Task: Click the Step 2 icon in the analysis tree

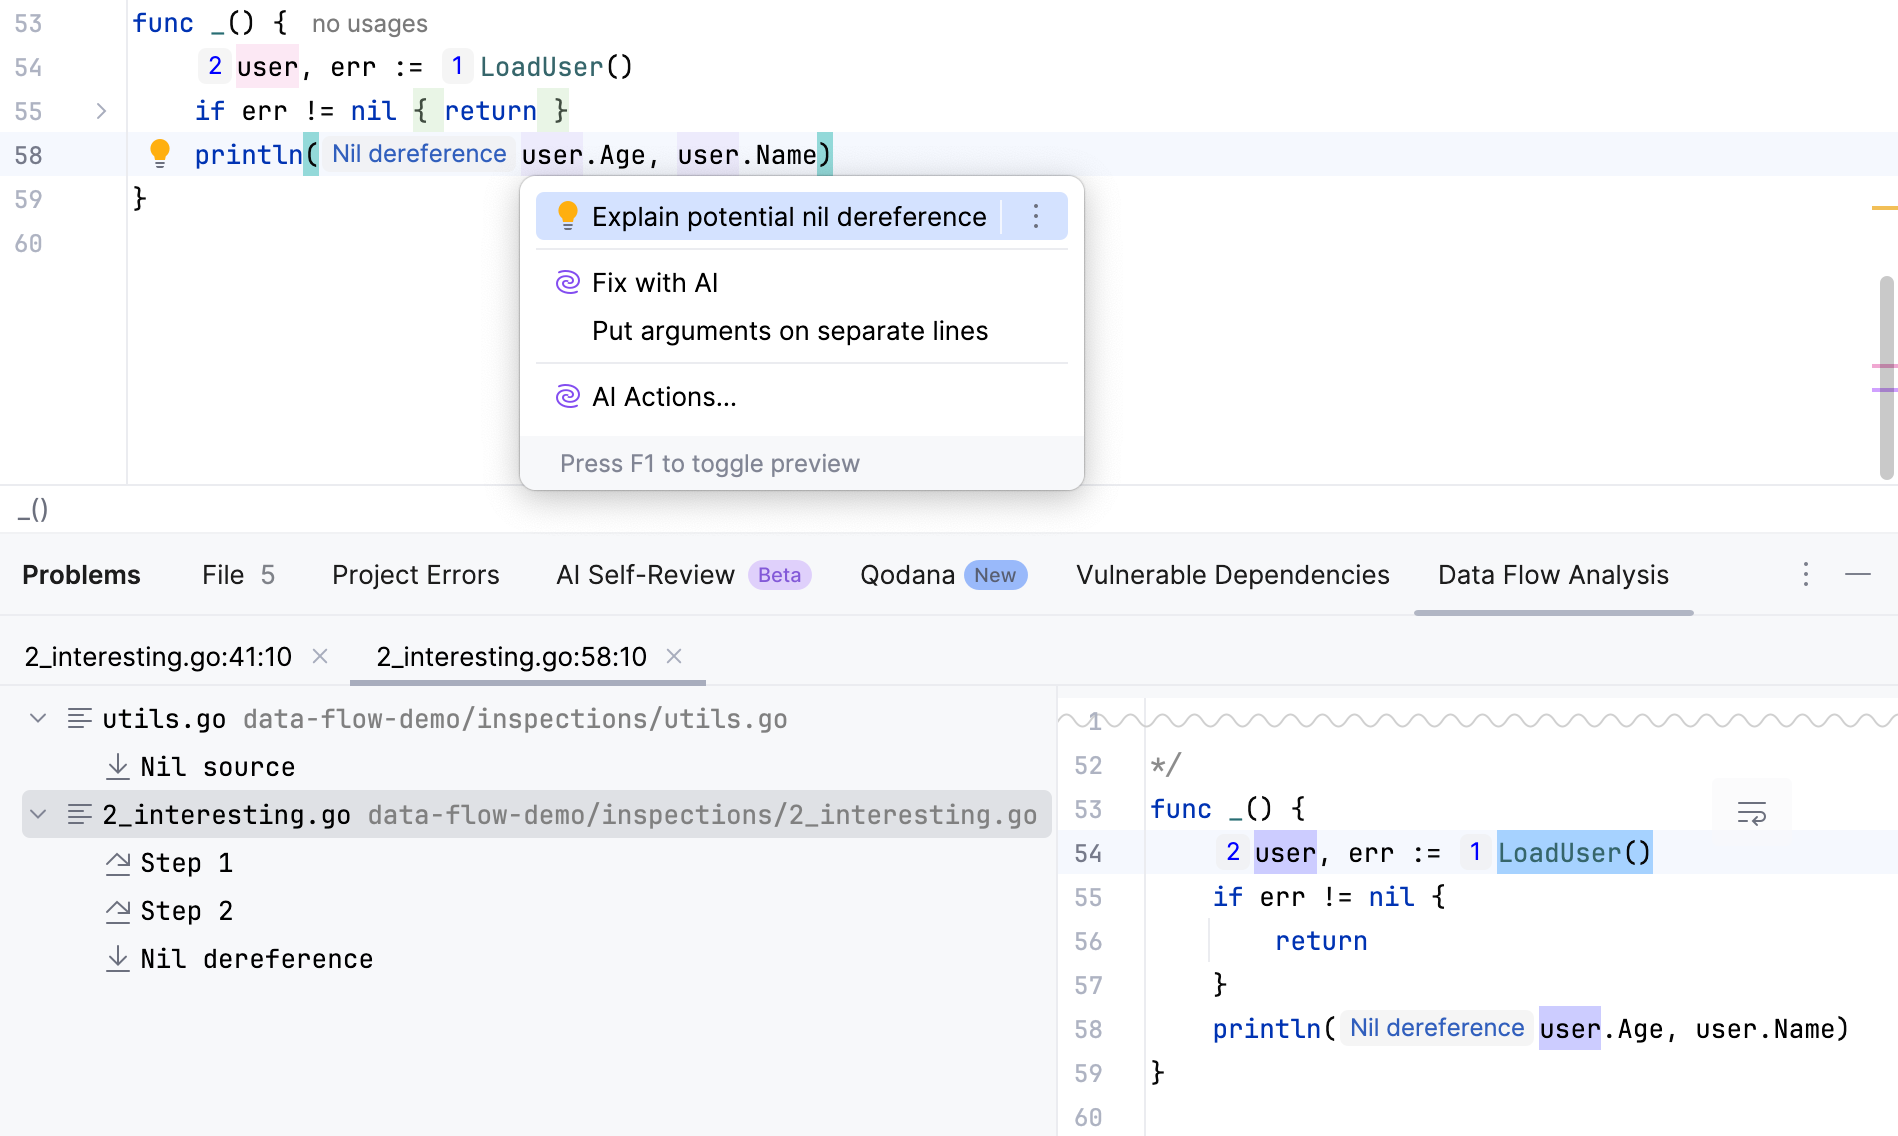Action: point(118,910)
